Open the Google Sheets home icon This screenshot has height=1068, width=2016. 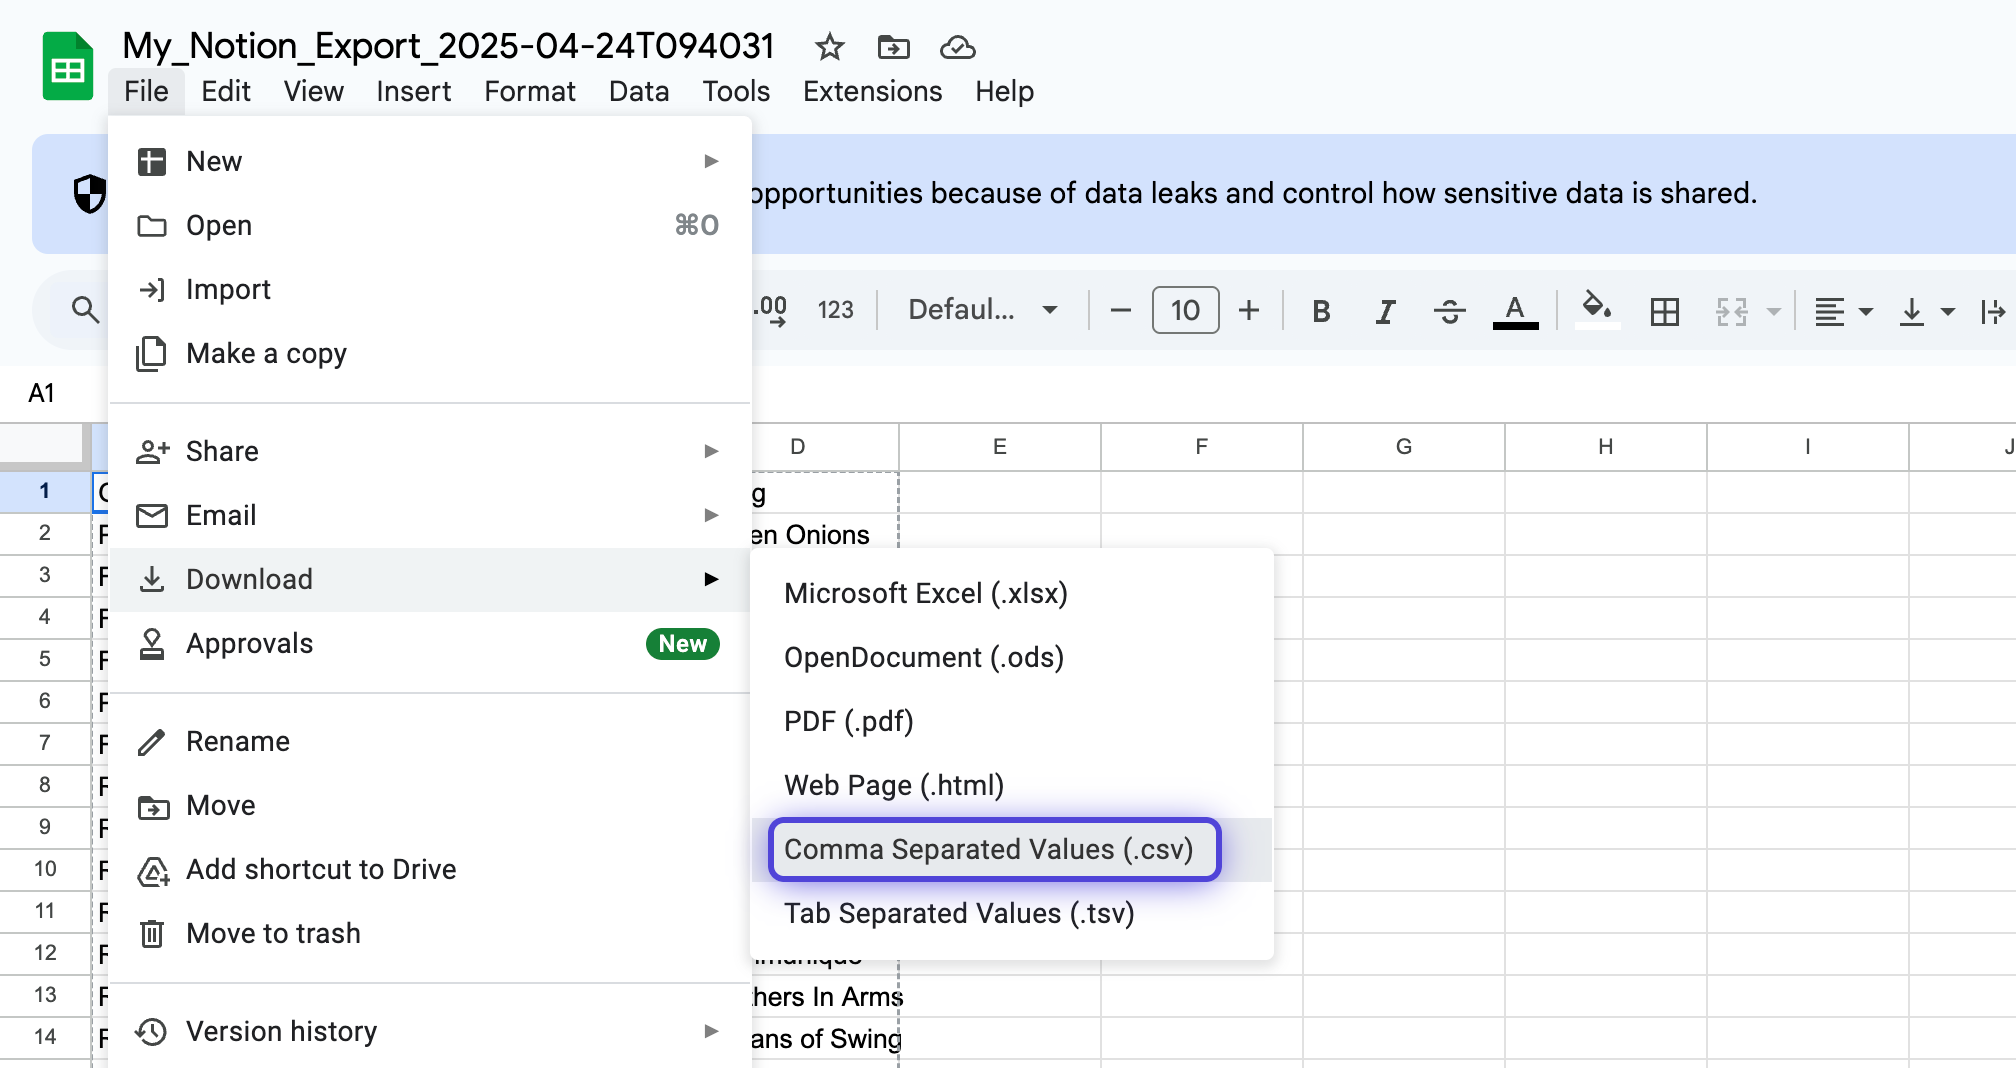click(x=68, y=67)
